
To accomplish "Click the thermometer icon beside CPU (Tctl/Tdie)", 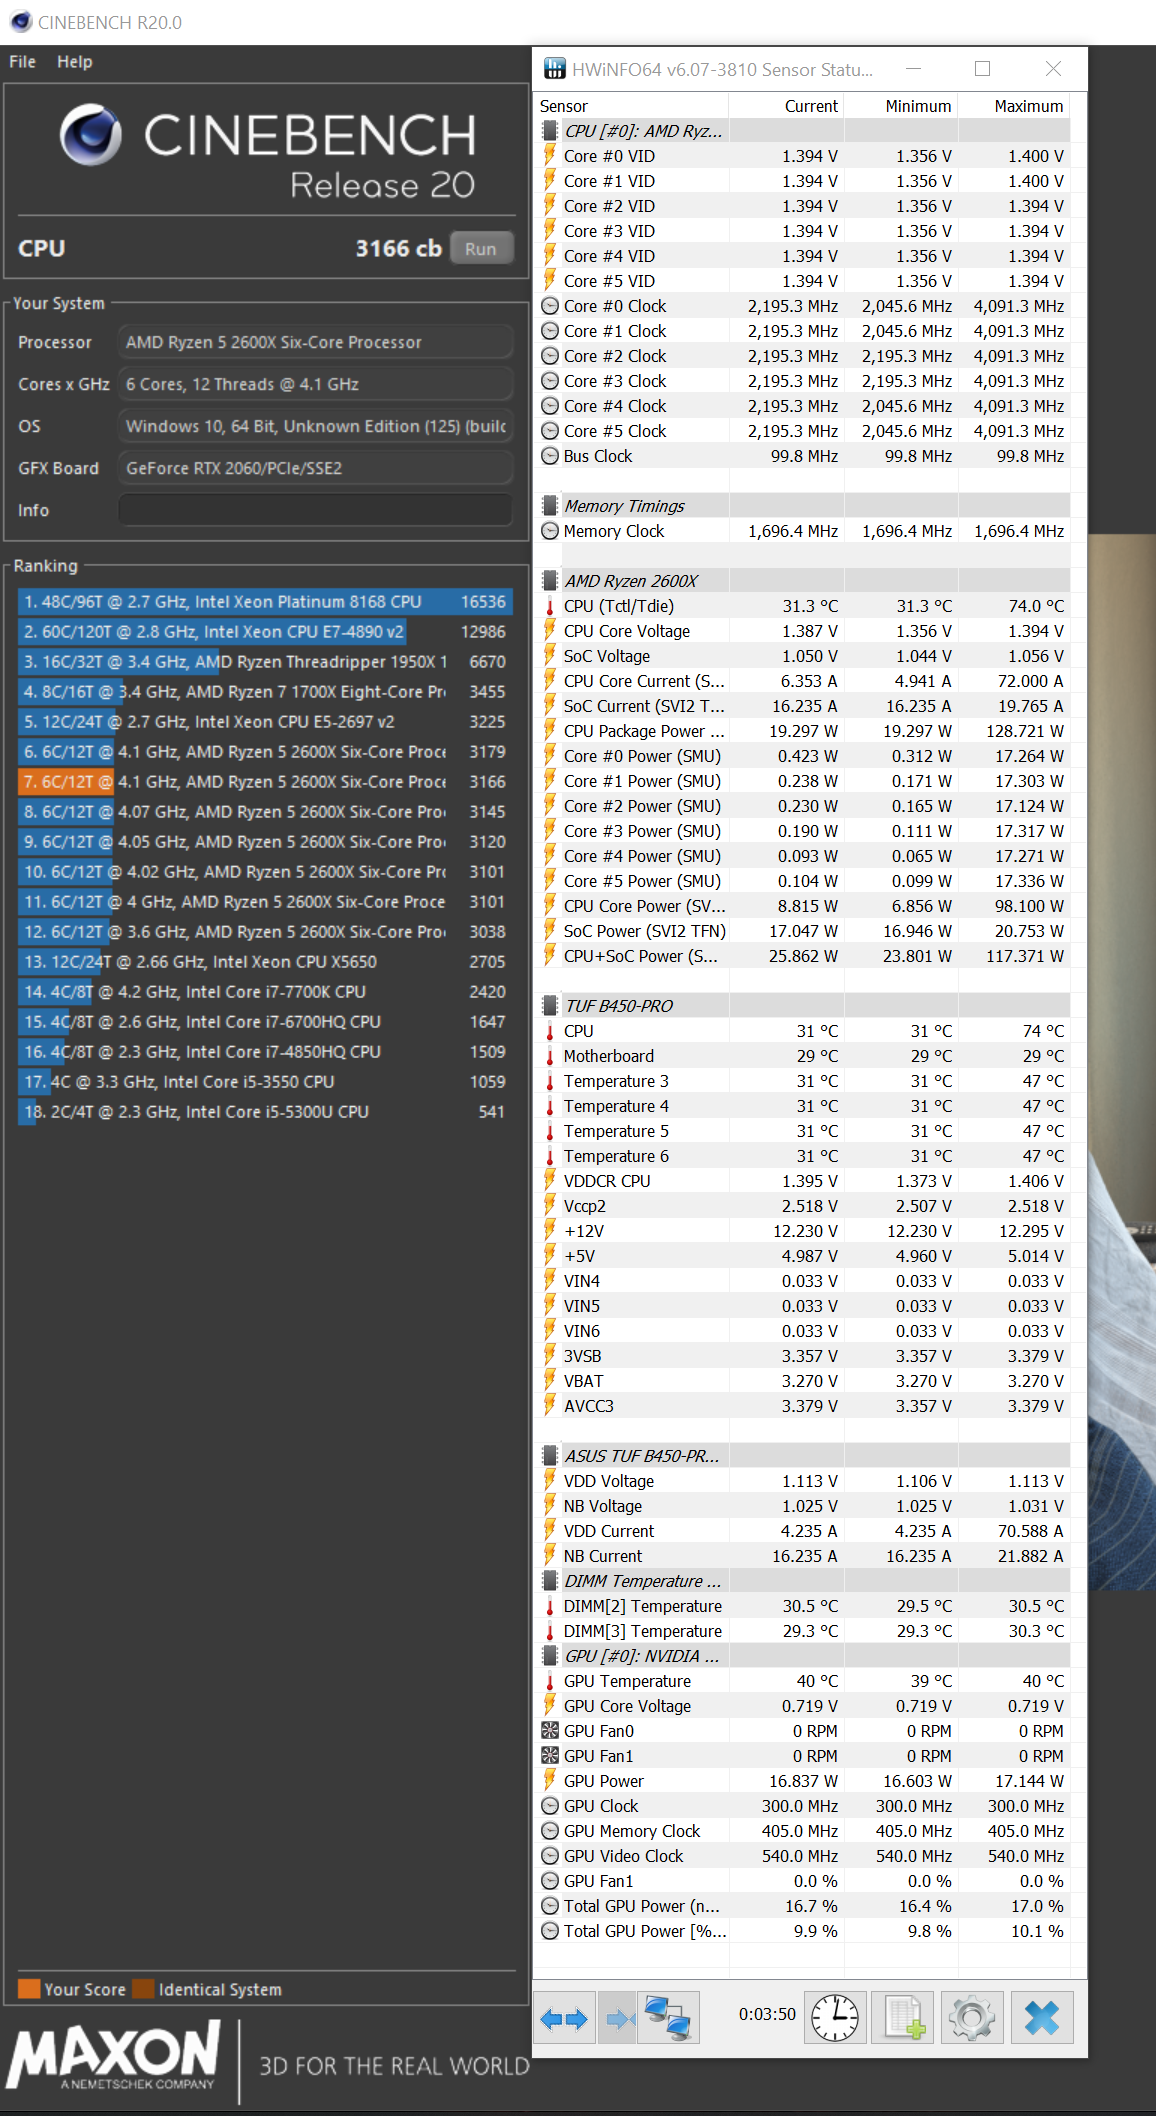I will click(x=549, y=606).
